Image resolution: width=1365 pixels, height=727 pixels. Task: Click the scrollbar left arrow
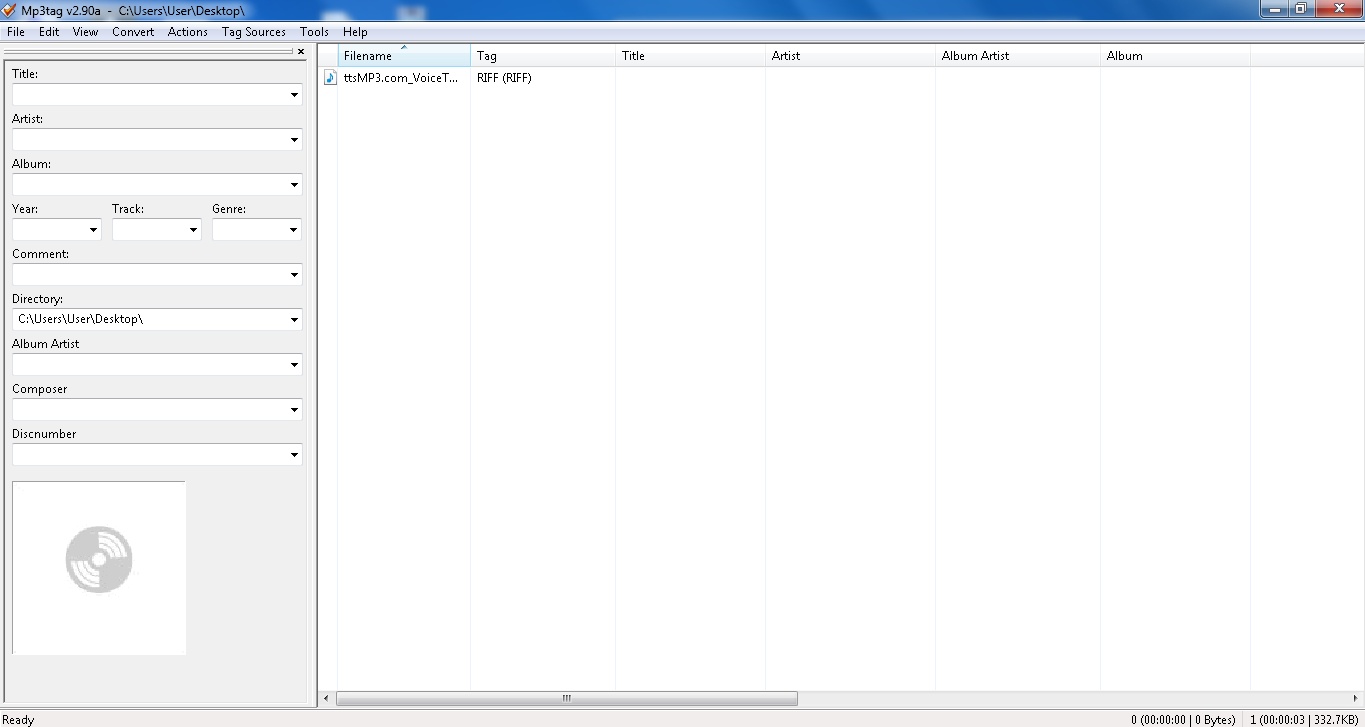point(326,698)
